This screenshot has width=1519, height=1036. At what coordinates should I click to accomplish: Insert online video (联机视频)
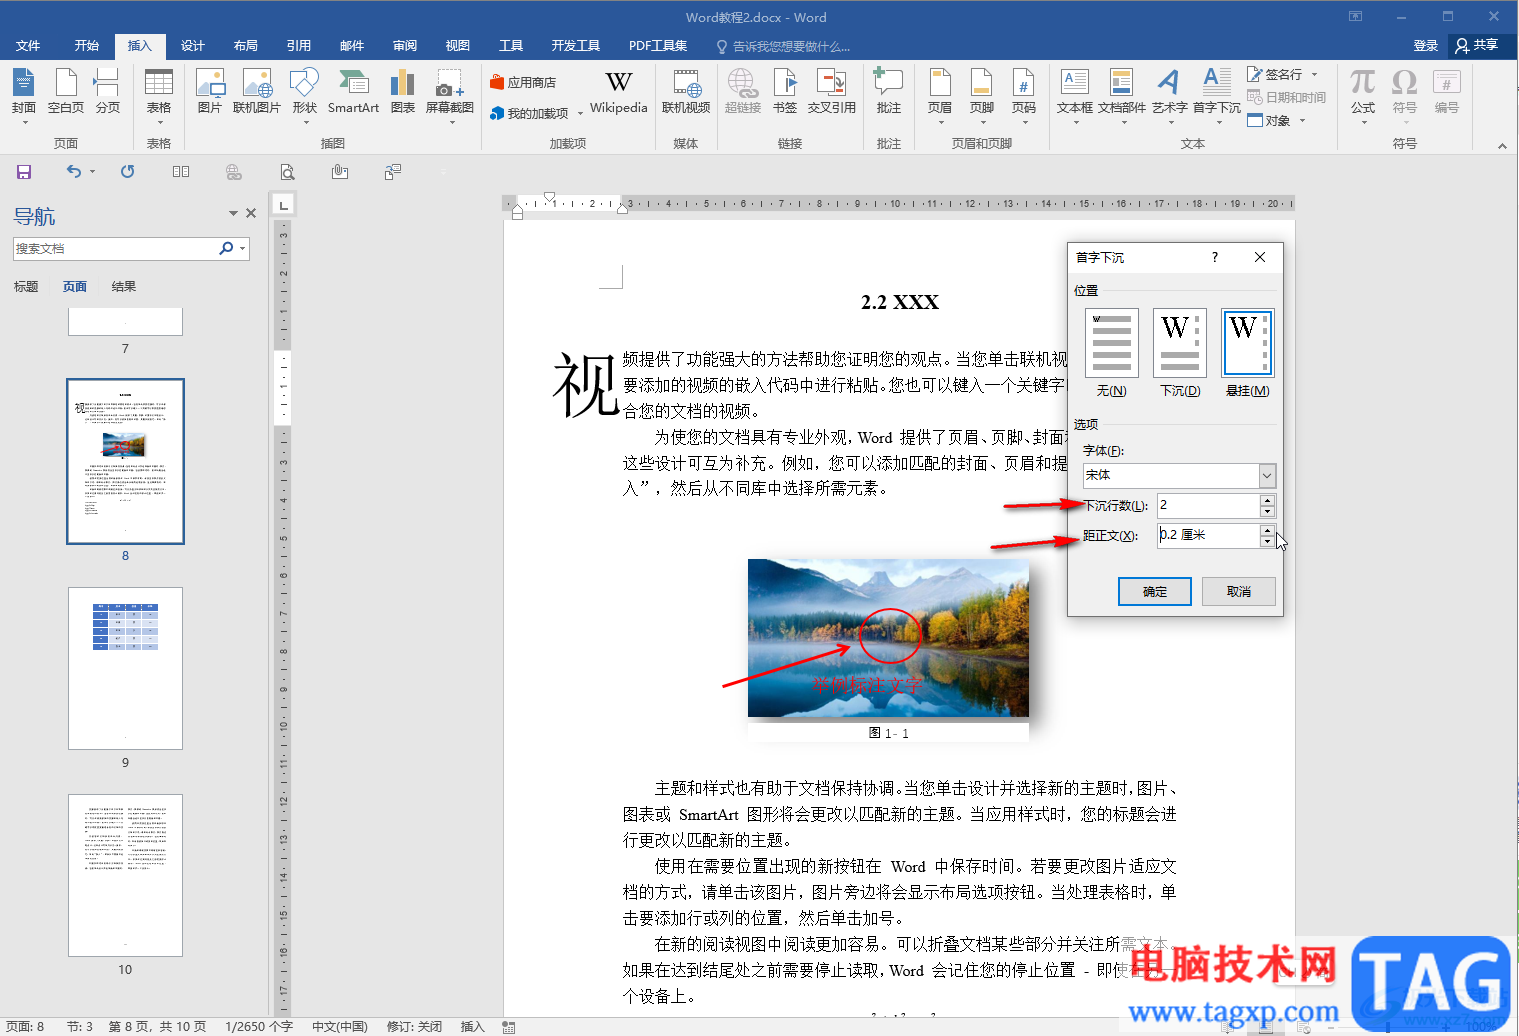point(686,92)
